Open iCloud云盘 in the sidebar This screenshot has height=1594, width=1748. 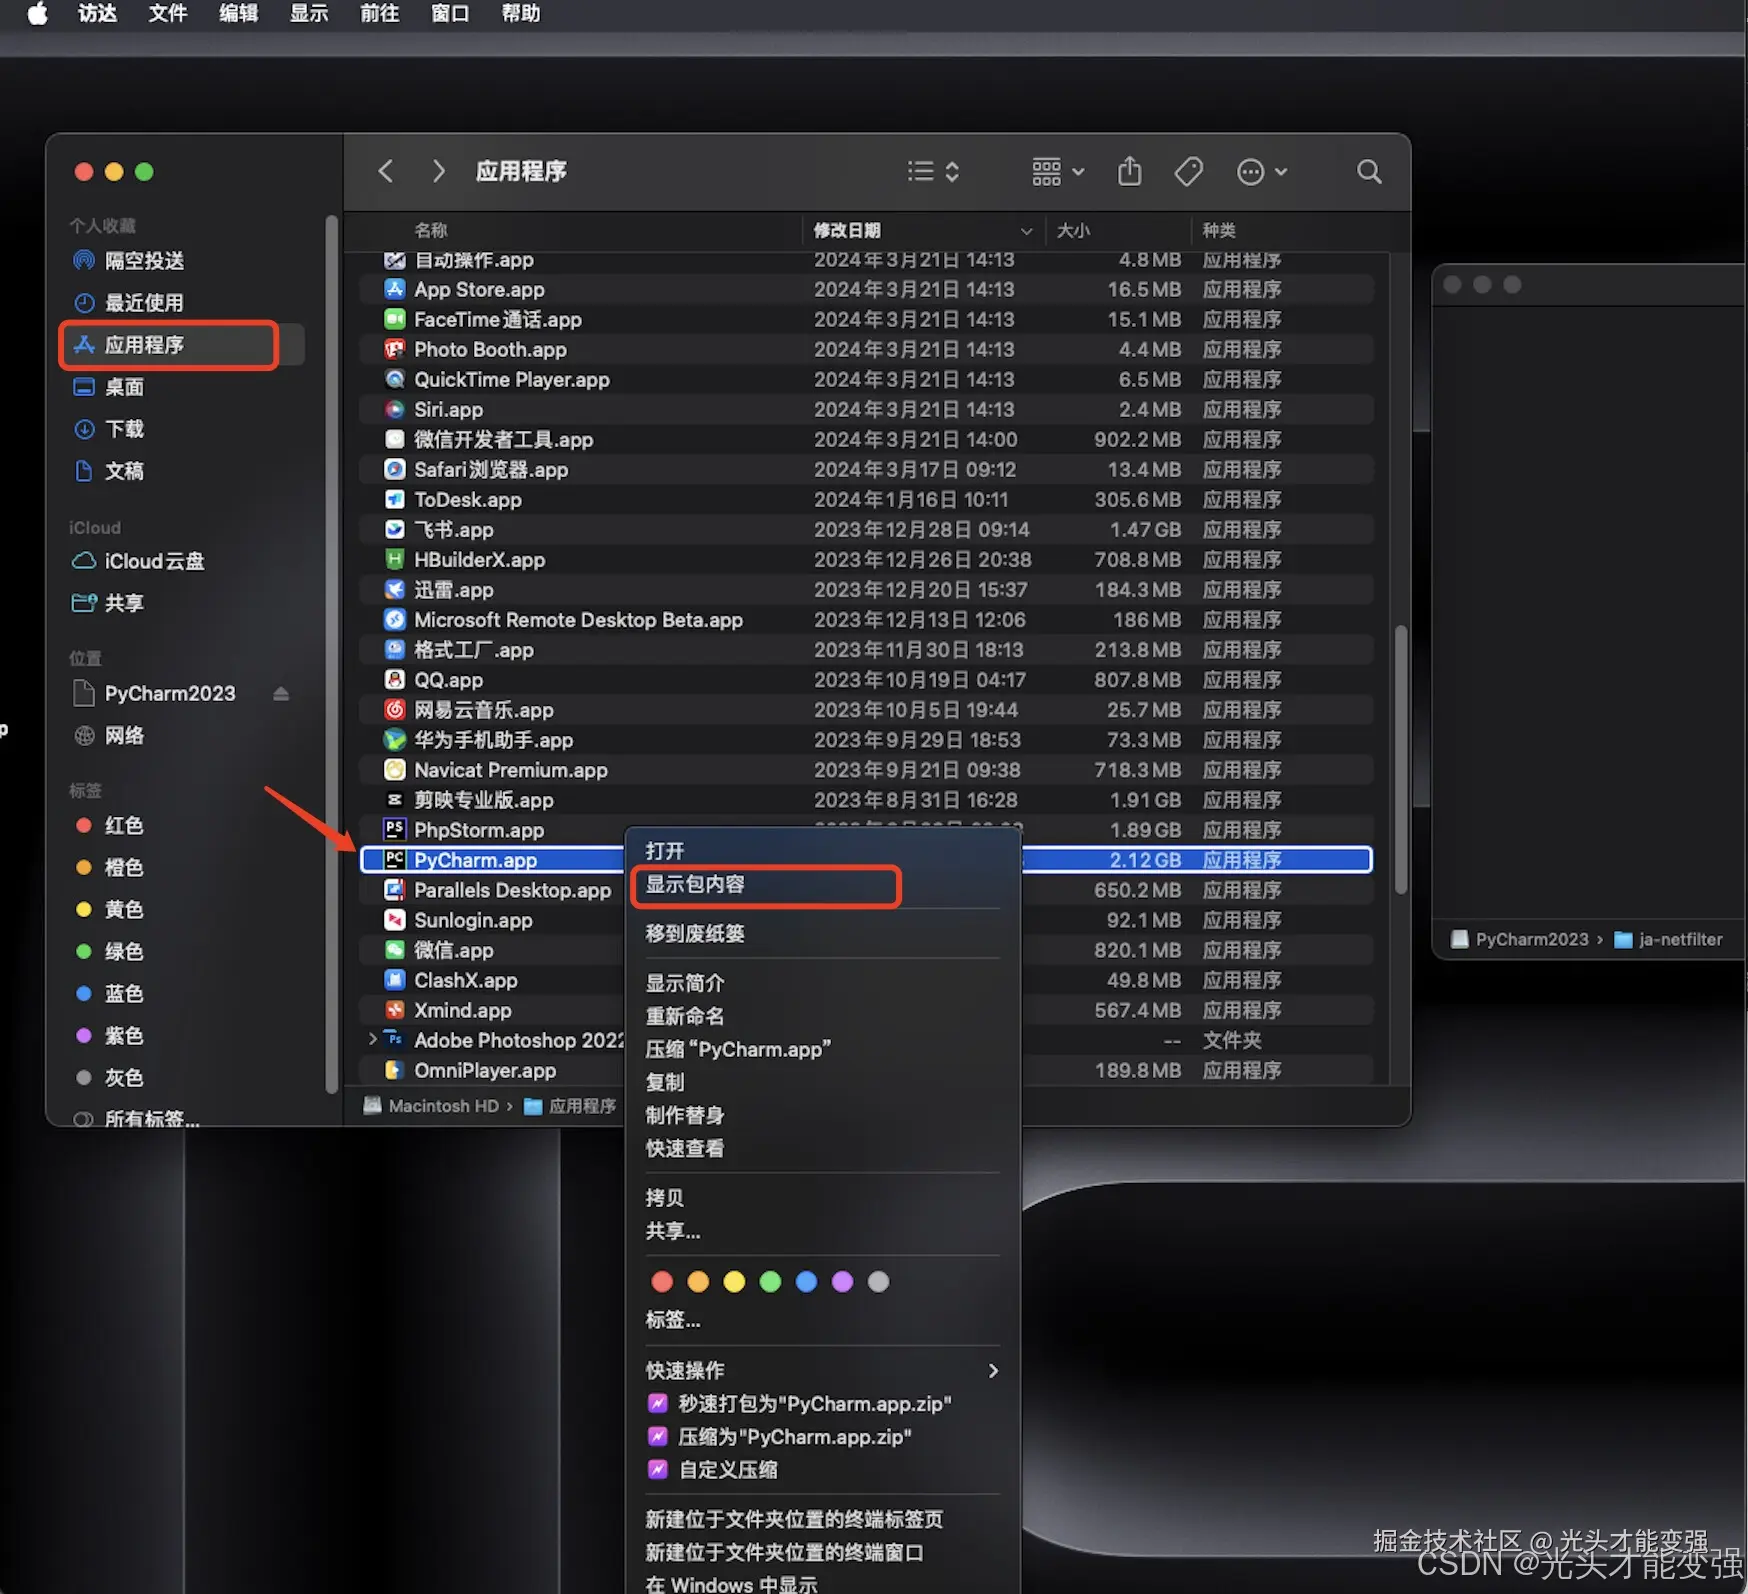[x=154, y=561]
